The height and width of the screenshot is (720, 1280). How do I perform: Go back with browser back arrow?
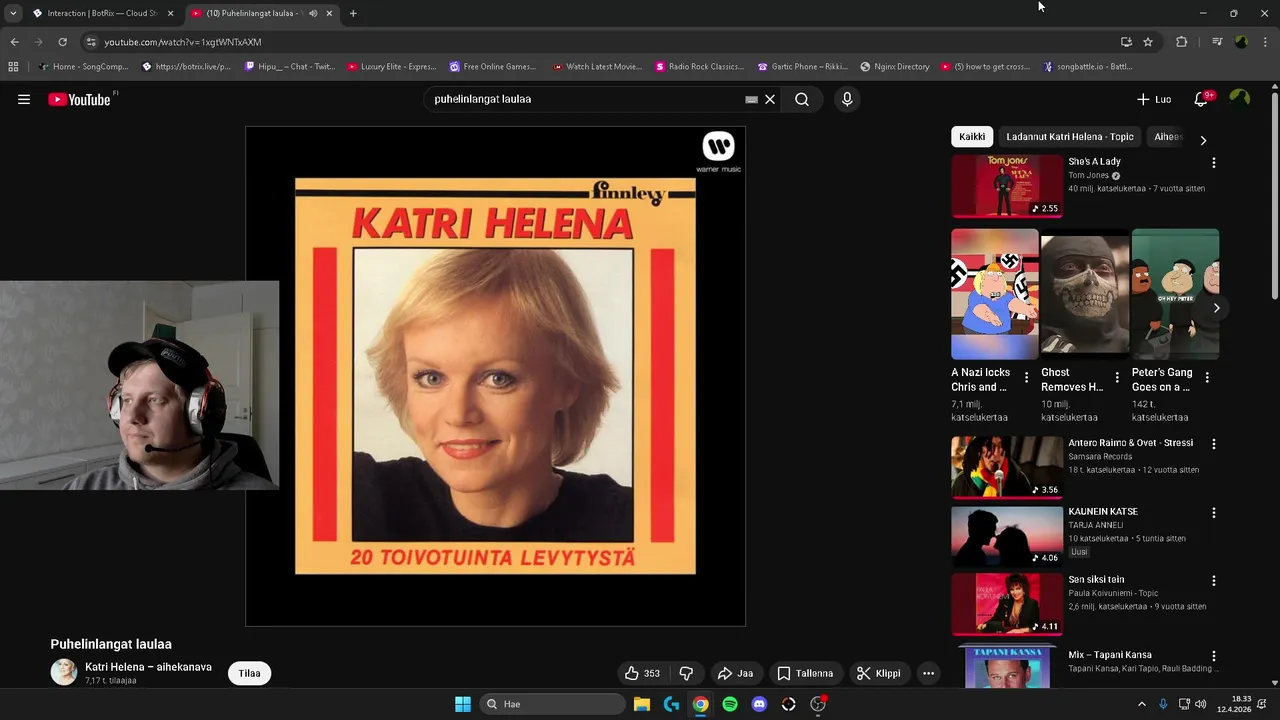click(14, 42)
